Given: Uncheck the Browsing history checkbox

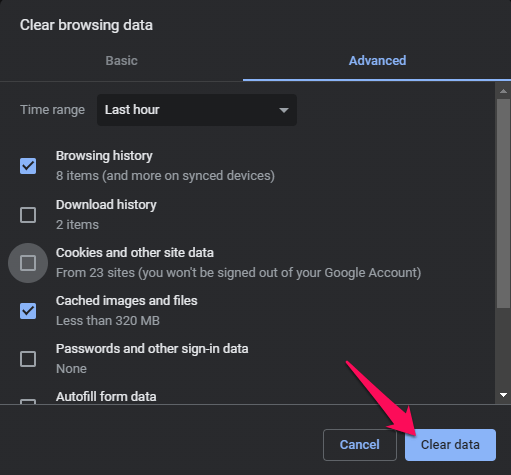Looking at the screenshot, I should tap(28, 166).
